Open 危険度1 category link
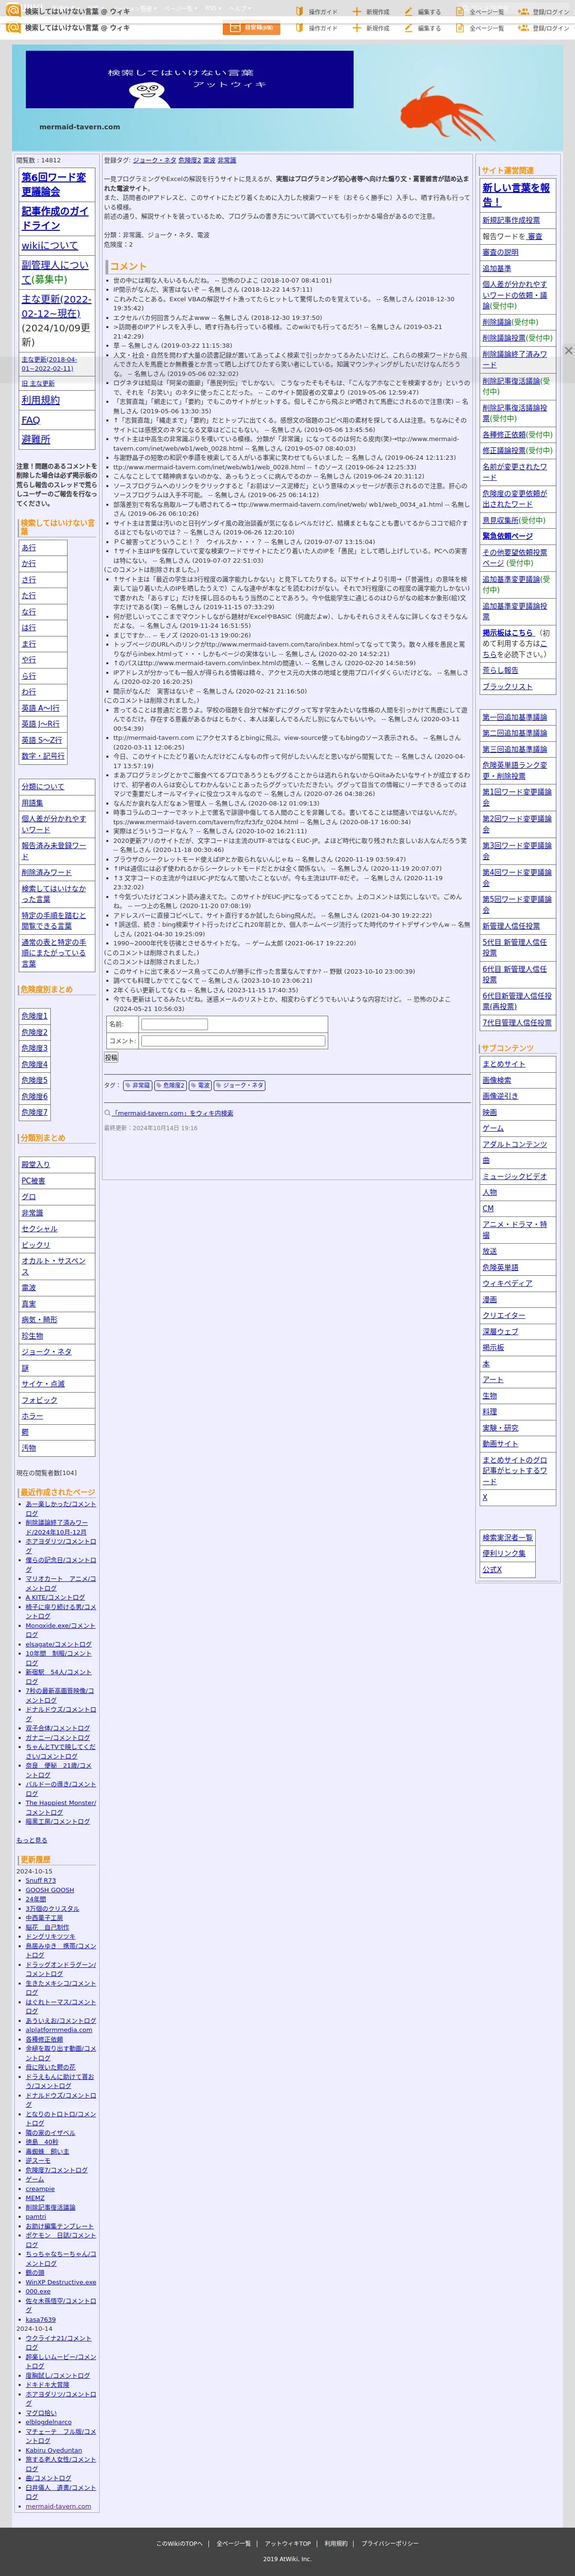Screen dimensions: 575x2576 35,1016
